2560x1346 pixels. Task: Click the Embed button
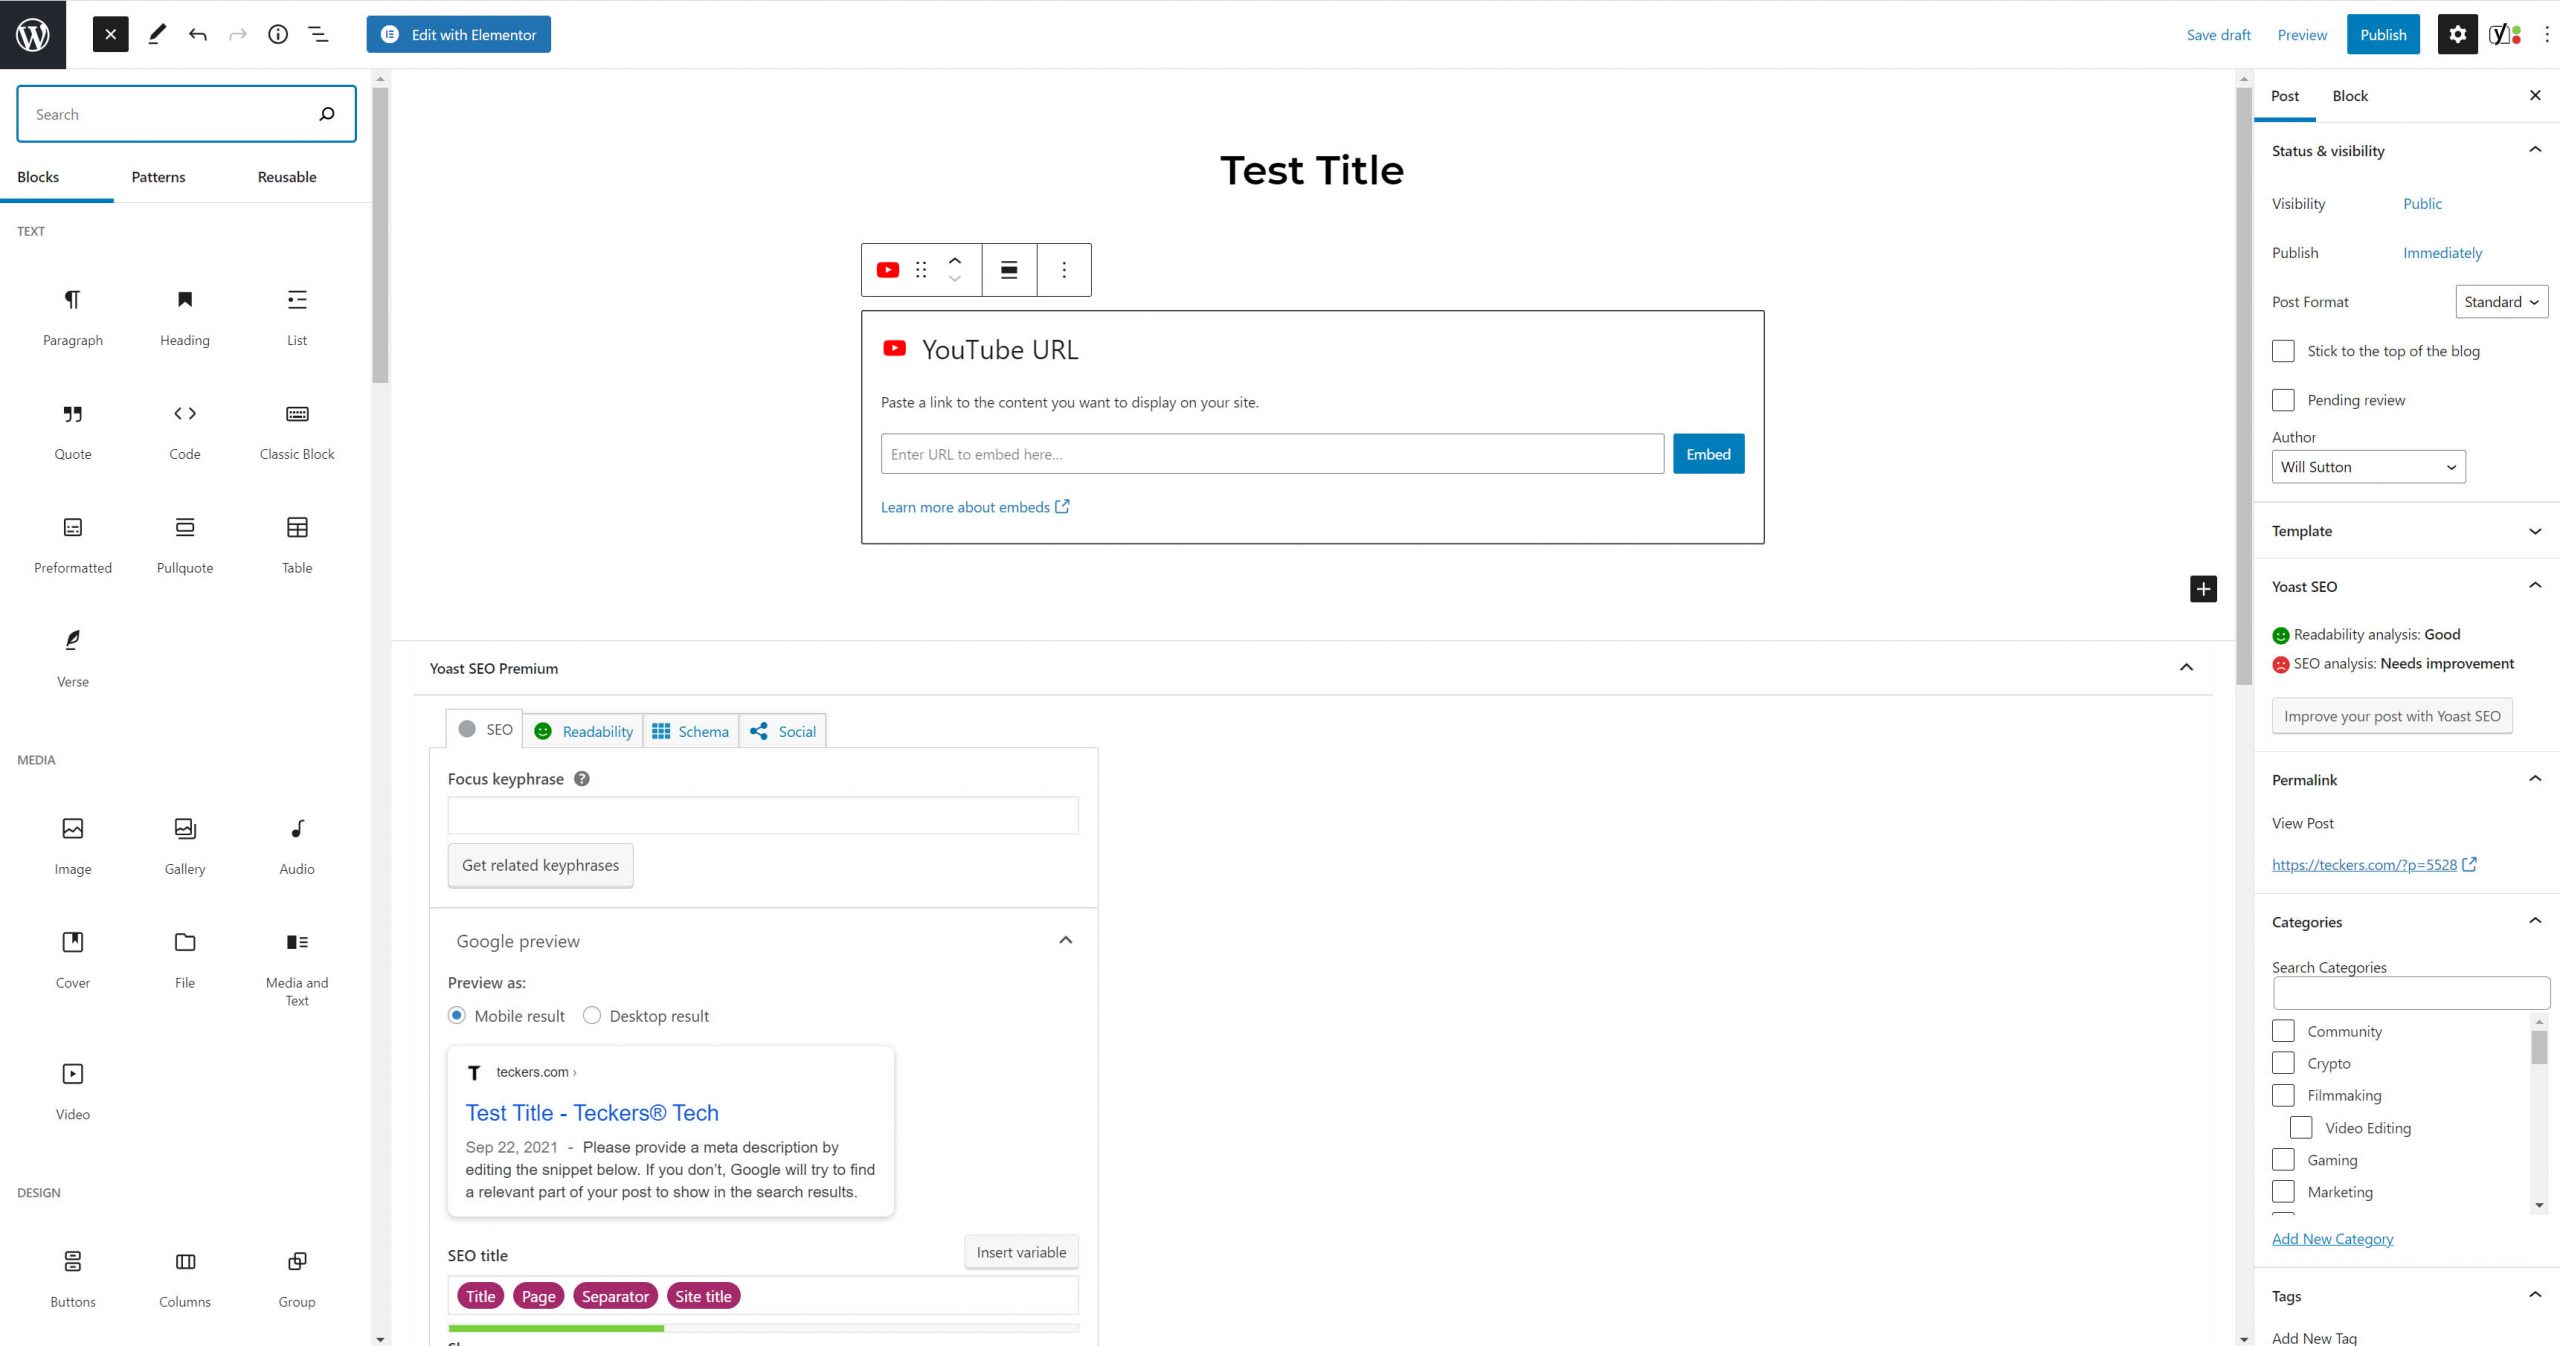(1708, 454)
